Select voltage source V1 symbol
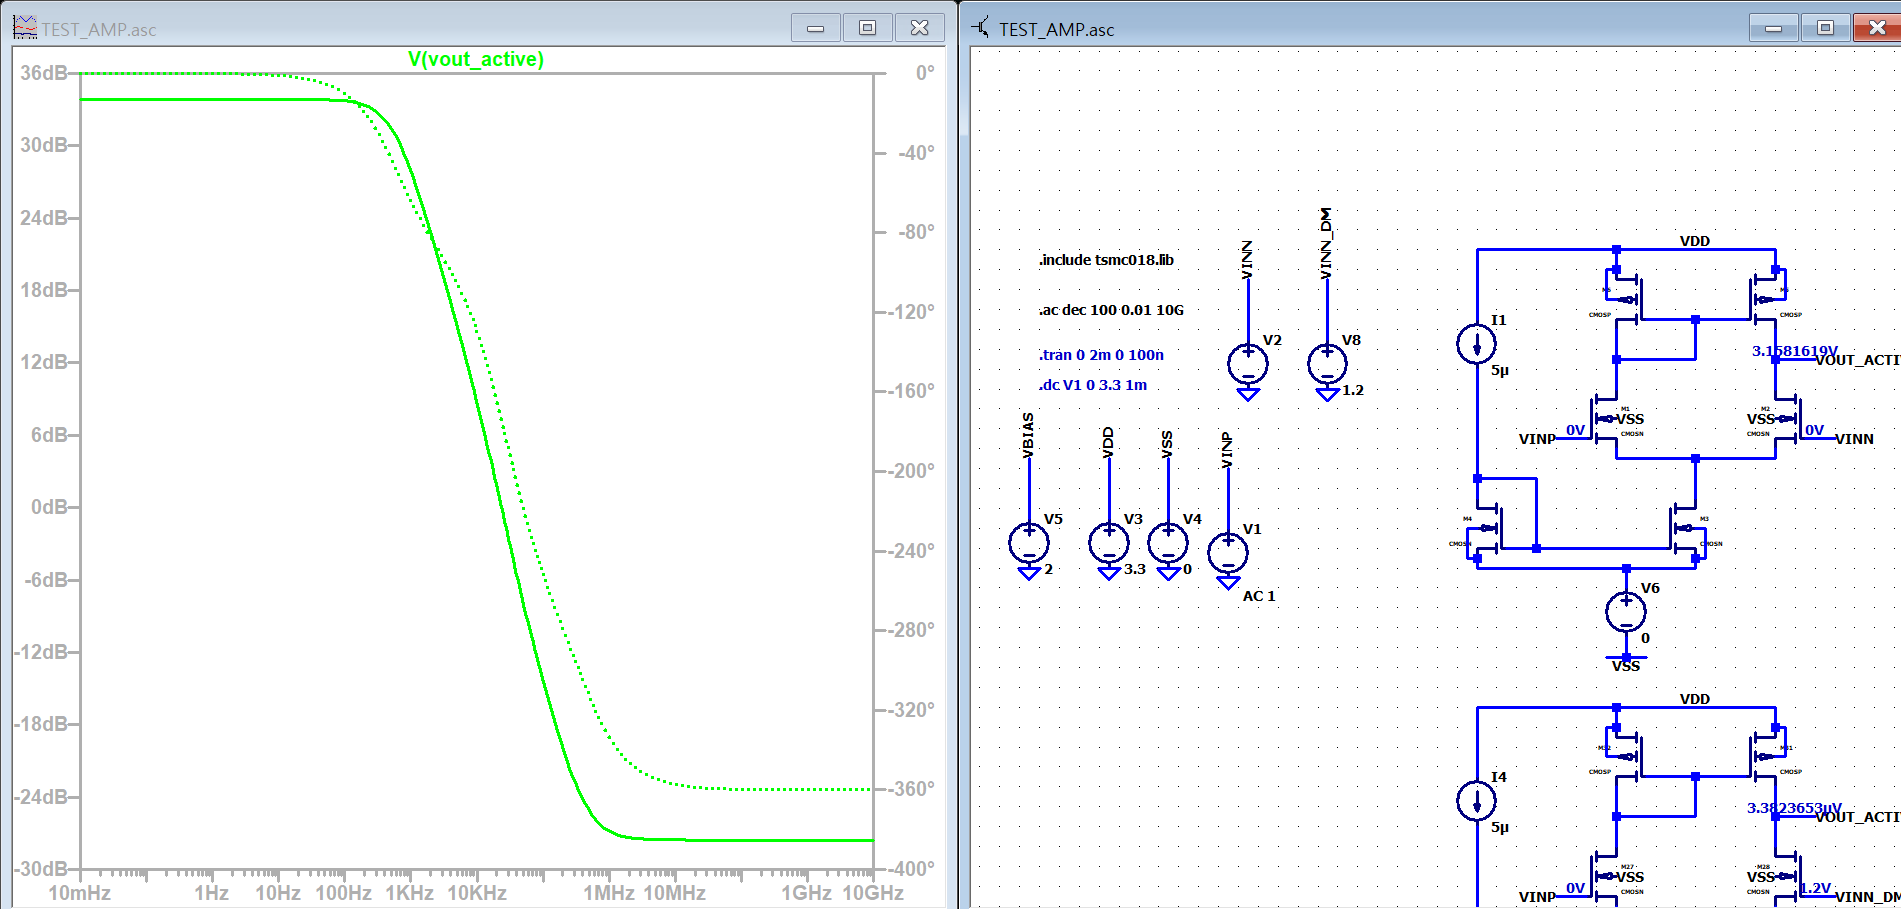 pos(1228,553)
